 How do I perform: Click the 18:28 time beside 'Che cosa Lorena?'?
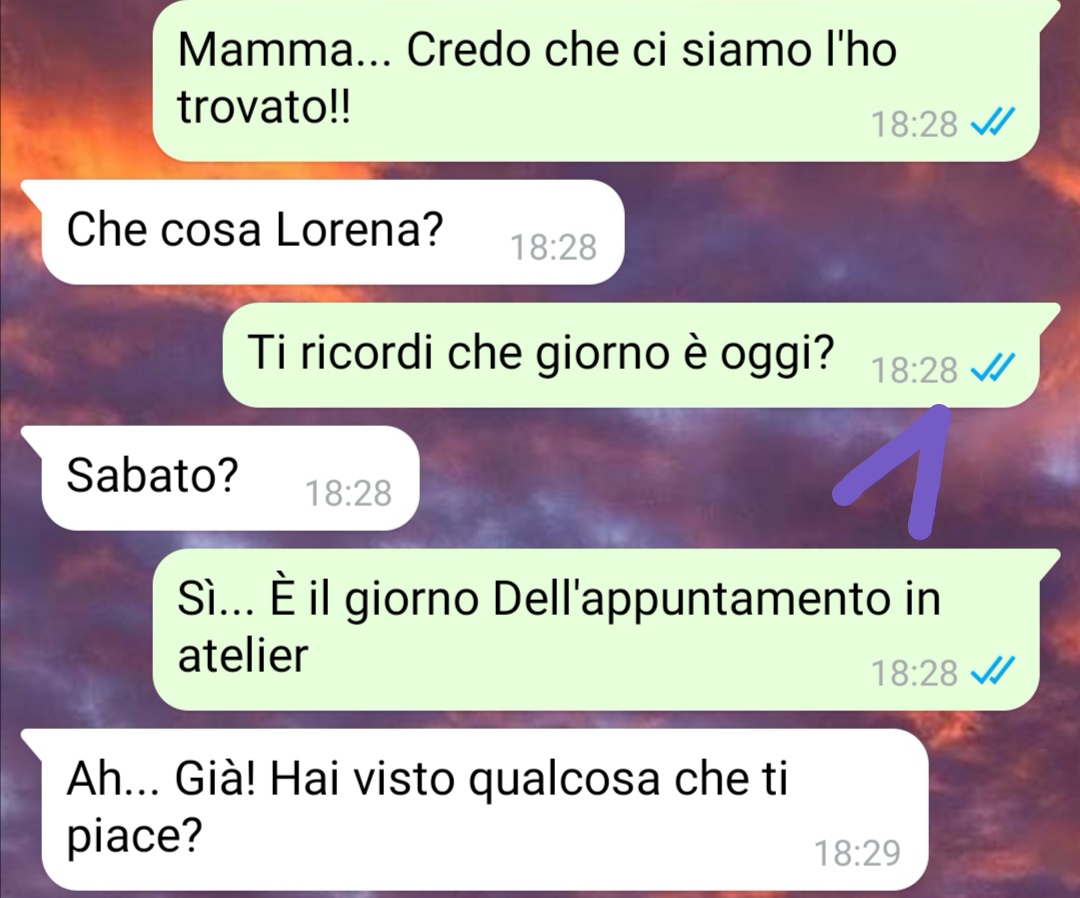pyautogui.click(x=553, y=247)
